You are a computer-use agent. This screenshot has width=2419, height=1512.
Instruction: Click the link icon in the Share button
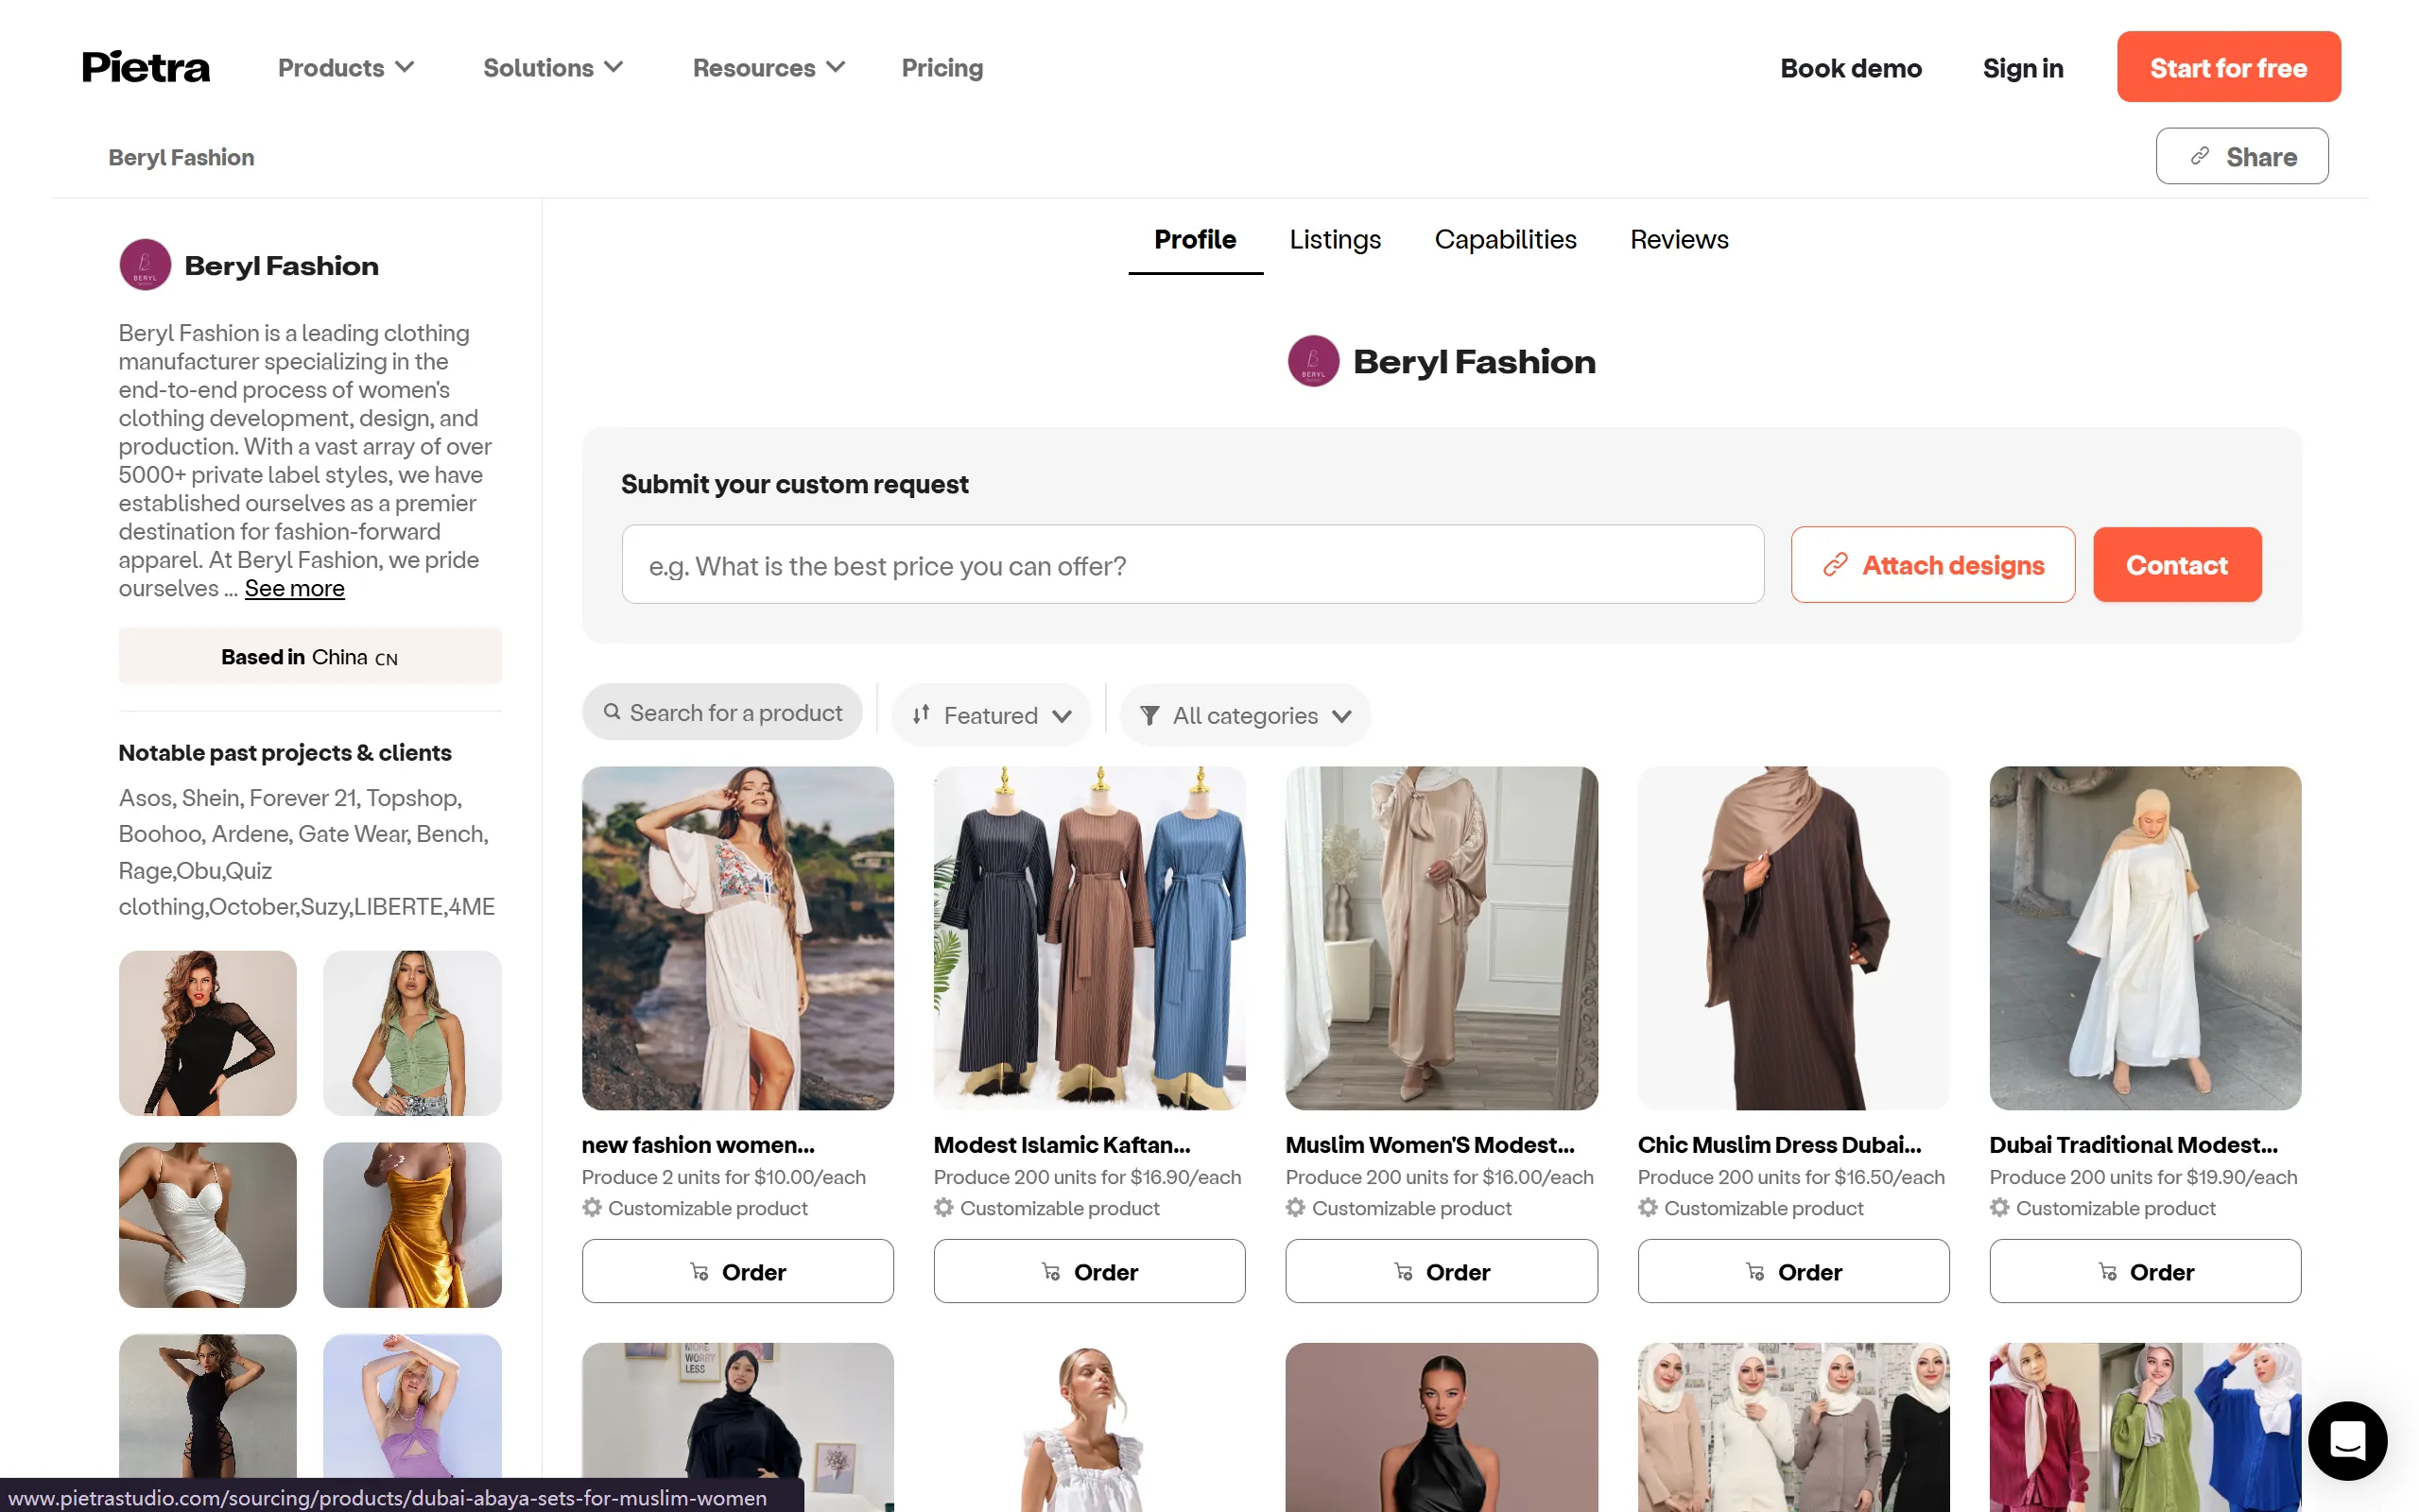pyautogui.click(x=2199, y=156)
